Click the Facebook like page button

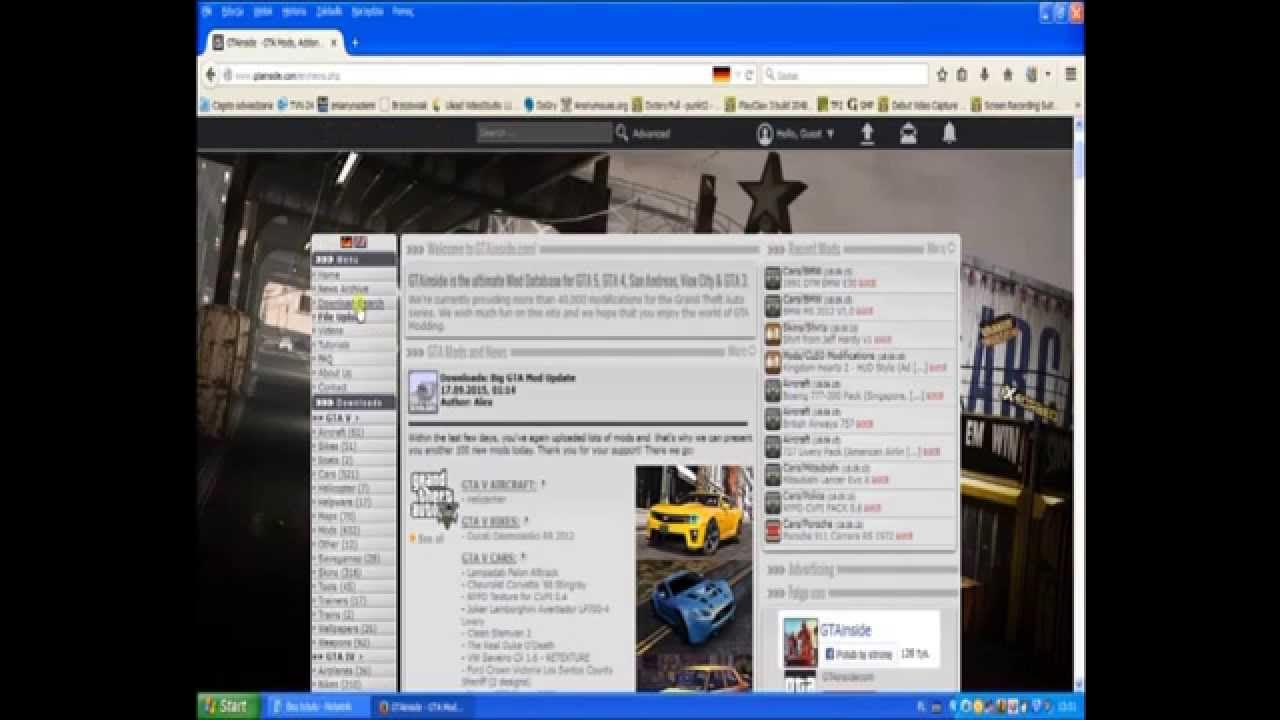859,654
